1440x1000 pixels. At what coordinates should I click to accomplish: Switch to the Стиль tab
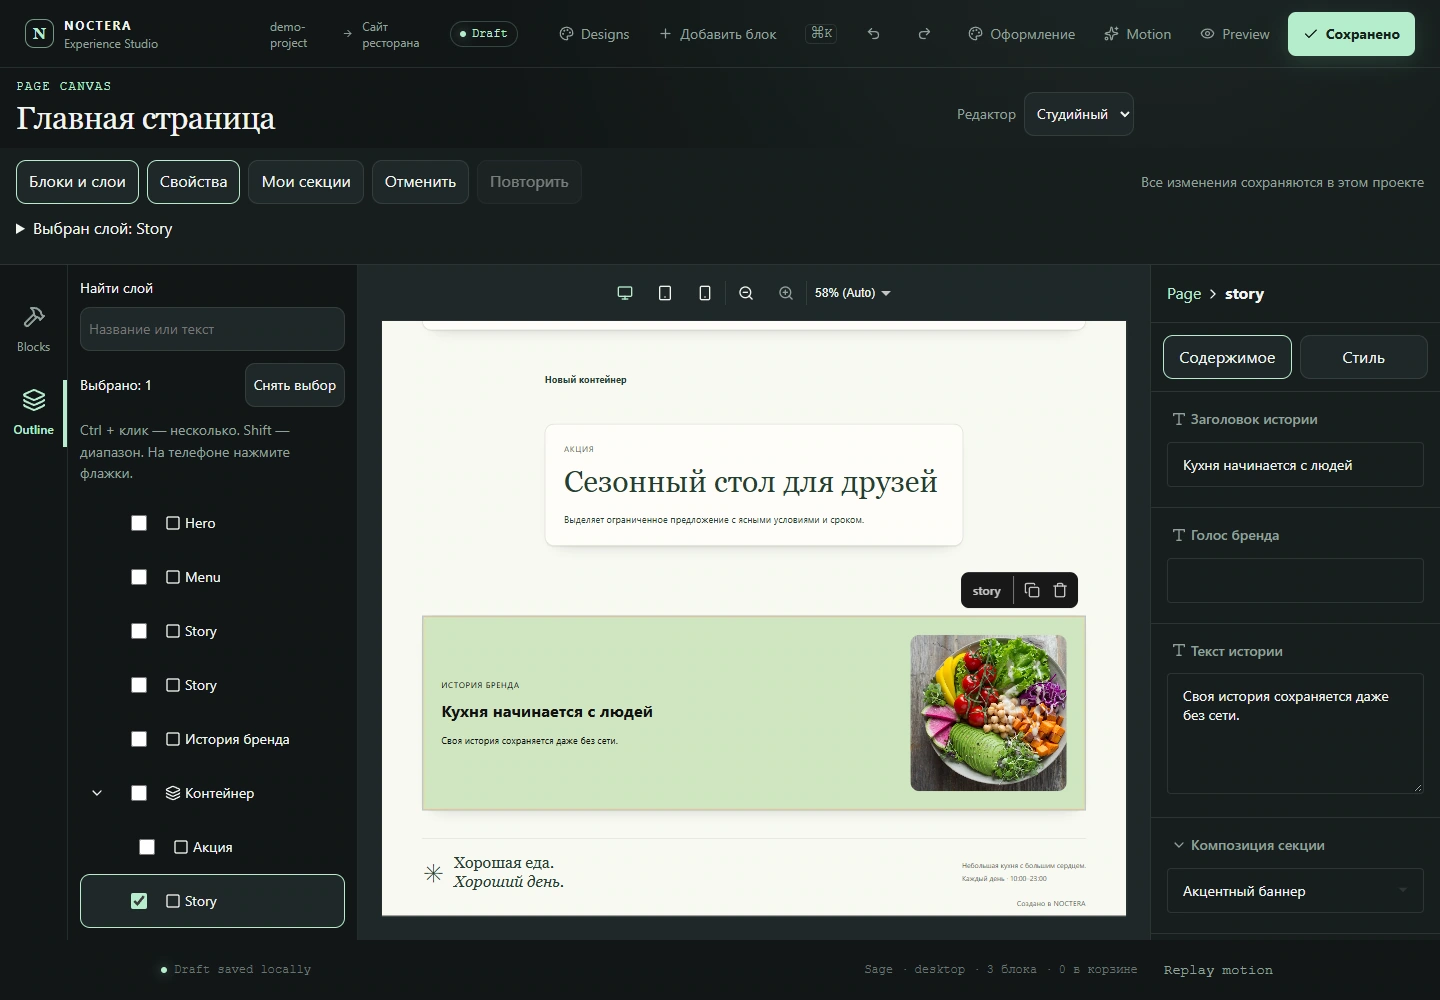pos(1363,357)
